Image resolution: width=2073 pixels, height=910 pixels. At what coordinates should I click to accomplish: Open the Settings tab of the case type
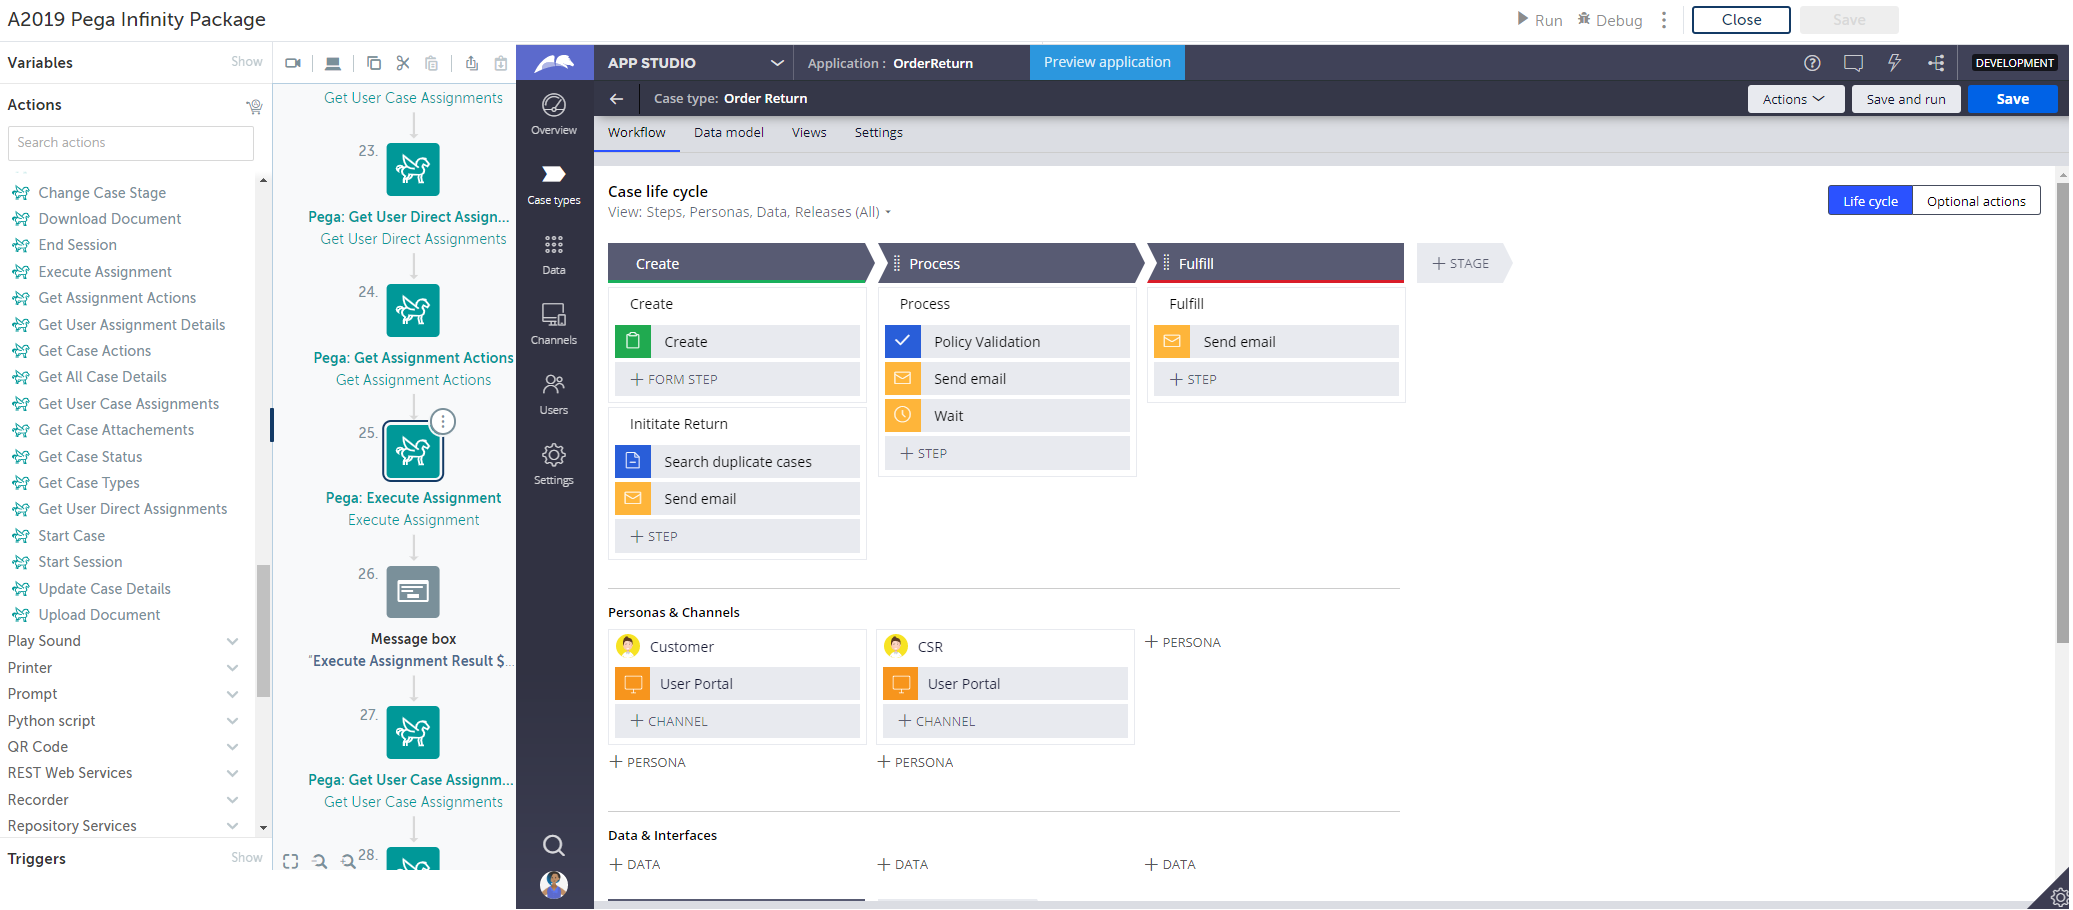[879, 133]
